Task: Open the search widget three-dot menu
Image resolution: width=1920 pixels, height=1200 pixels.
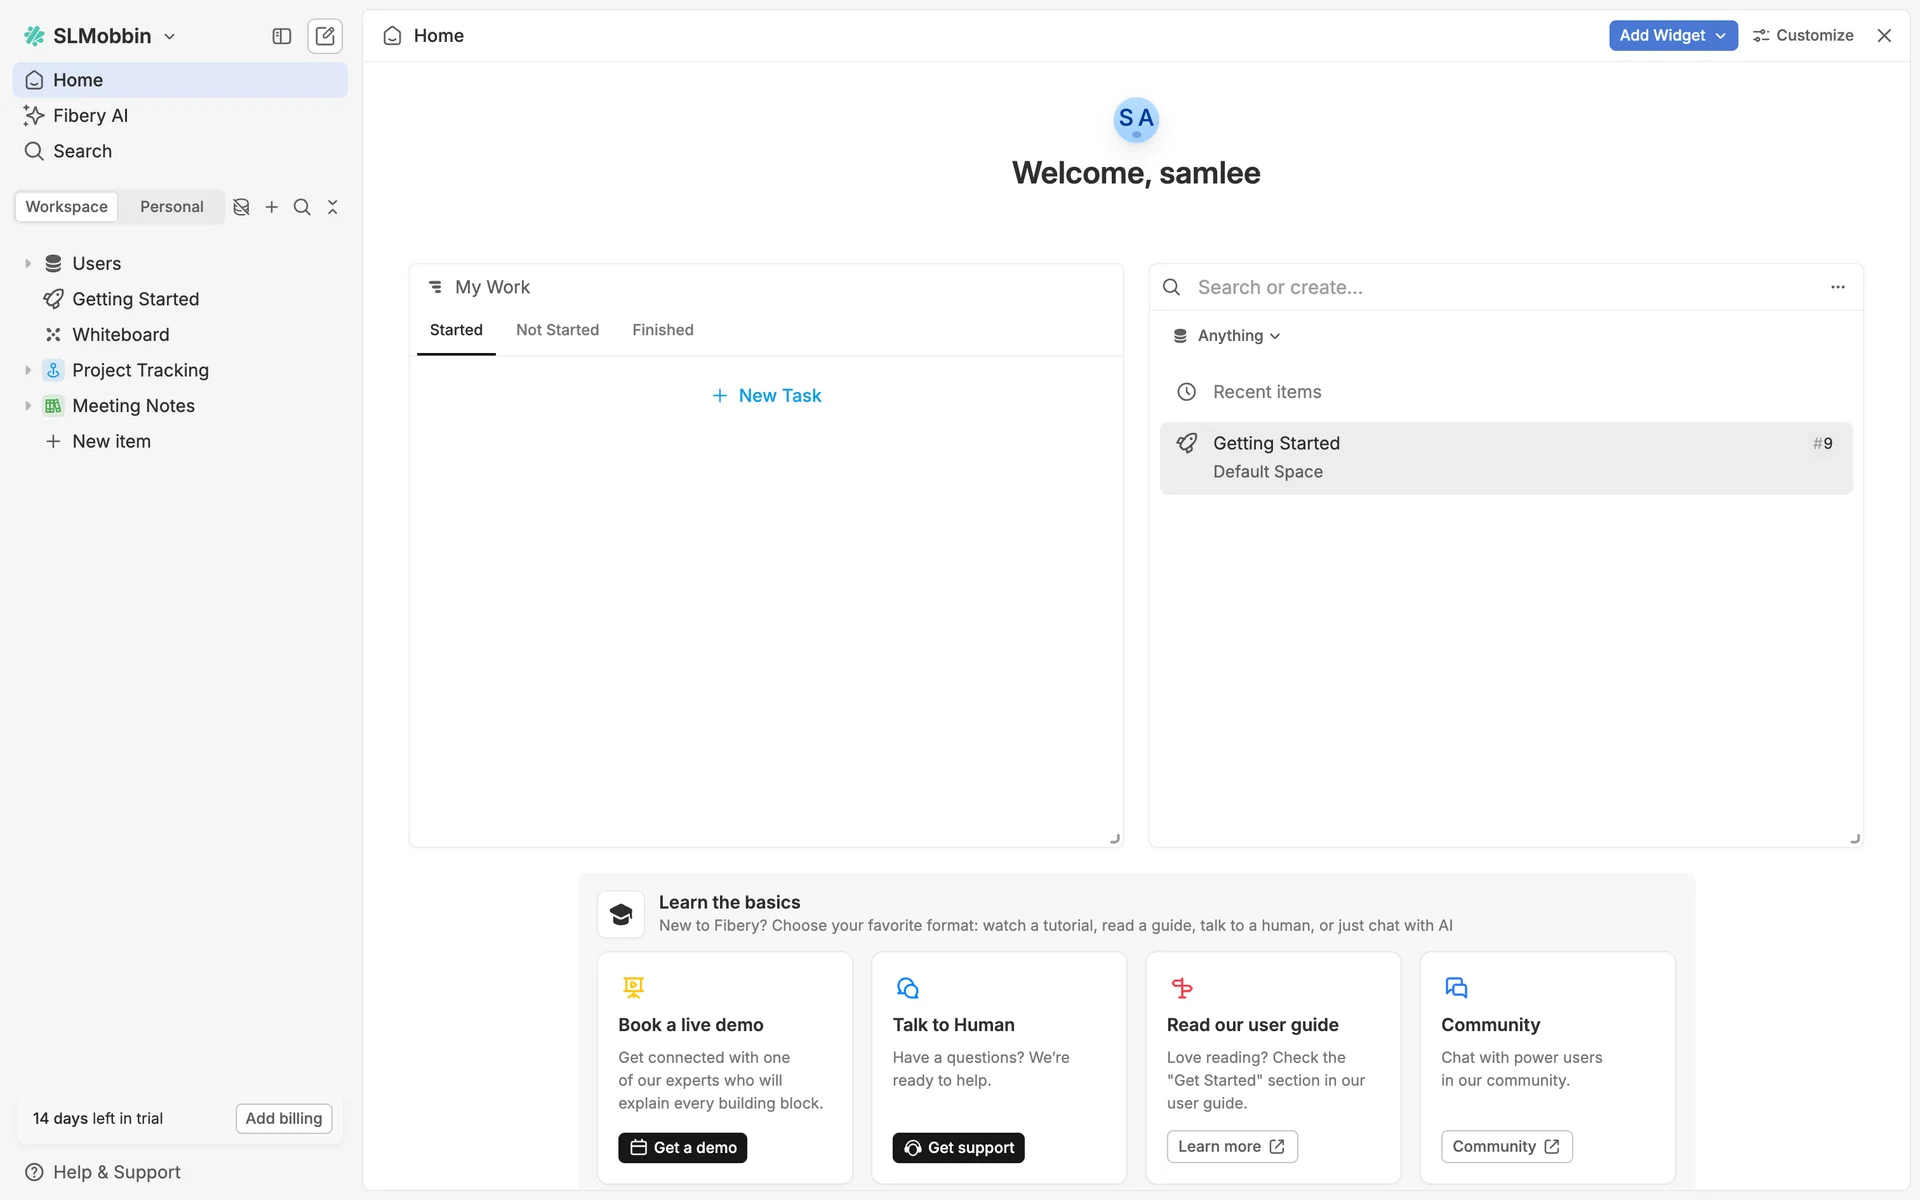Action: (1837, 287)
